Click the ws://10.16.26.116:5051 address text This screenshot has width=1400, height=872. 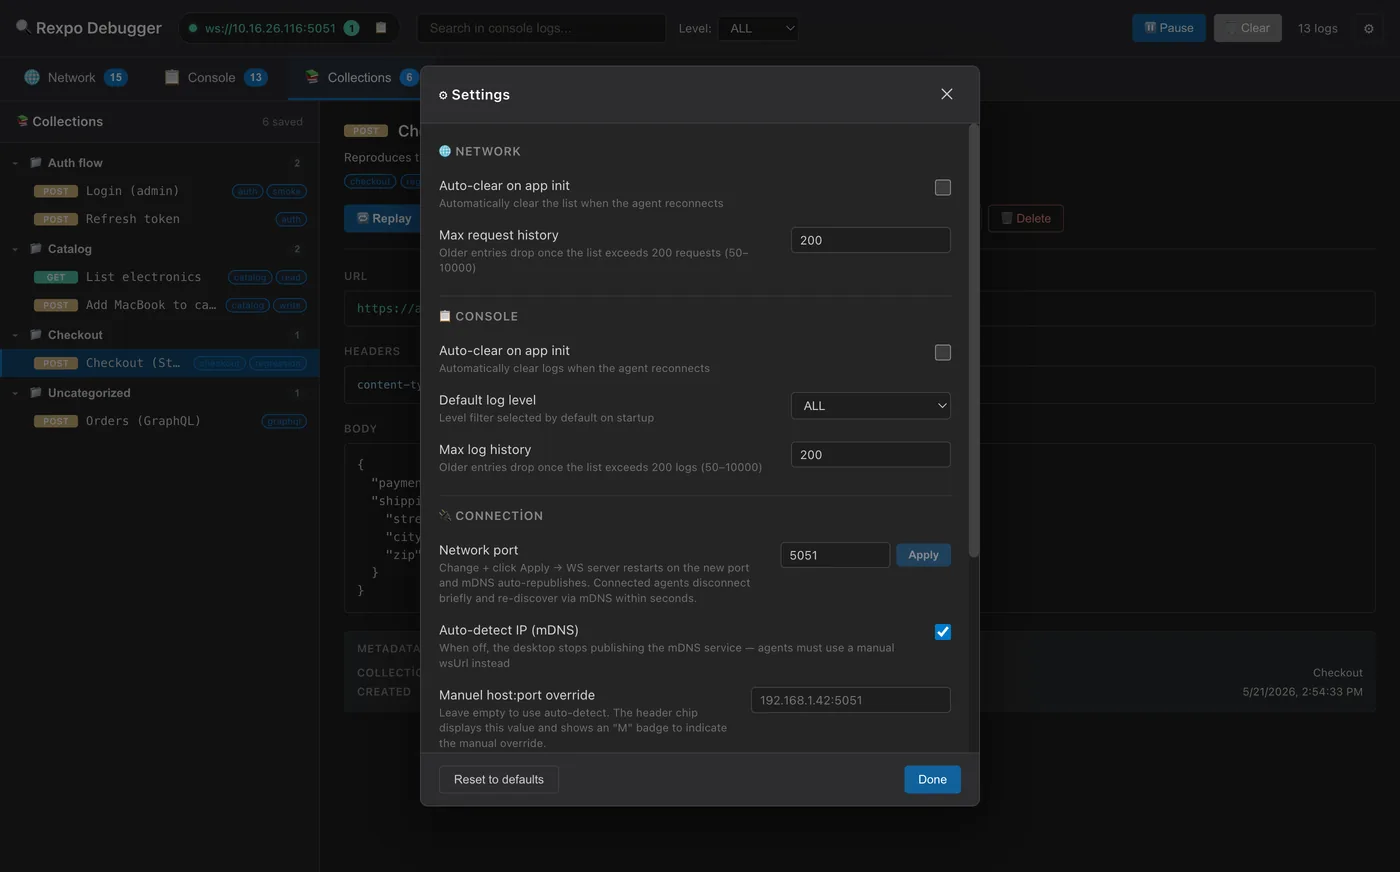[x=270, y=28]
